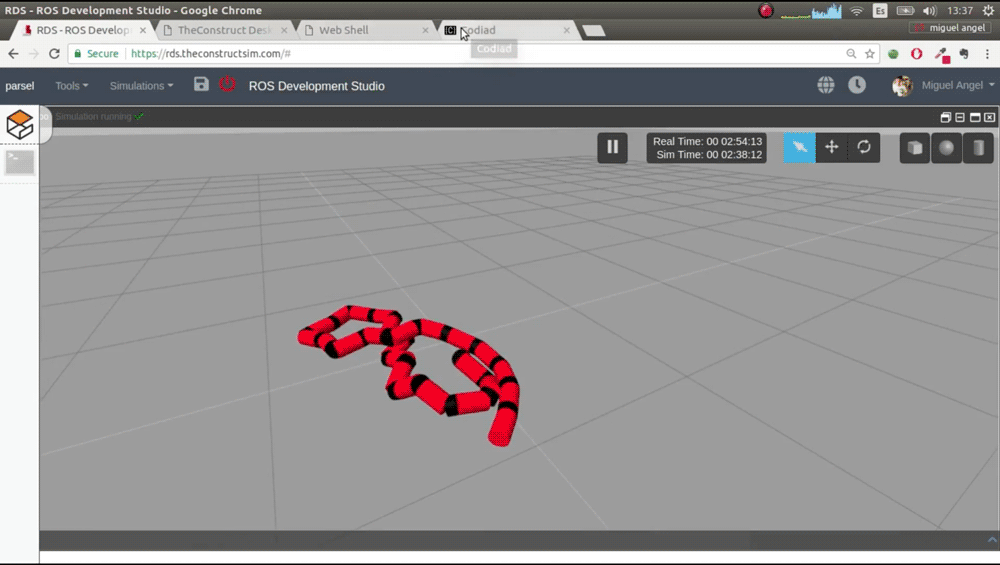Insert a cylinder shape

978,147
